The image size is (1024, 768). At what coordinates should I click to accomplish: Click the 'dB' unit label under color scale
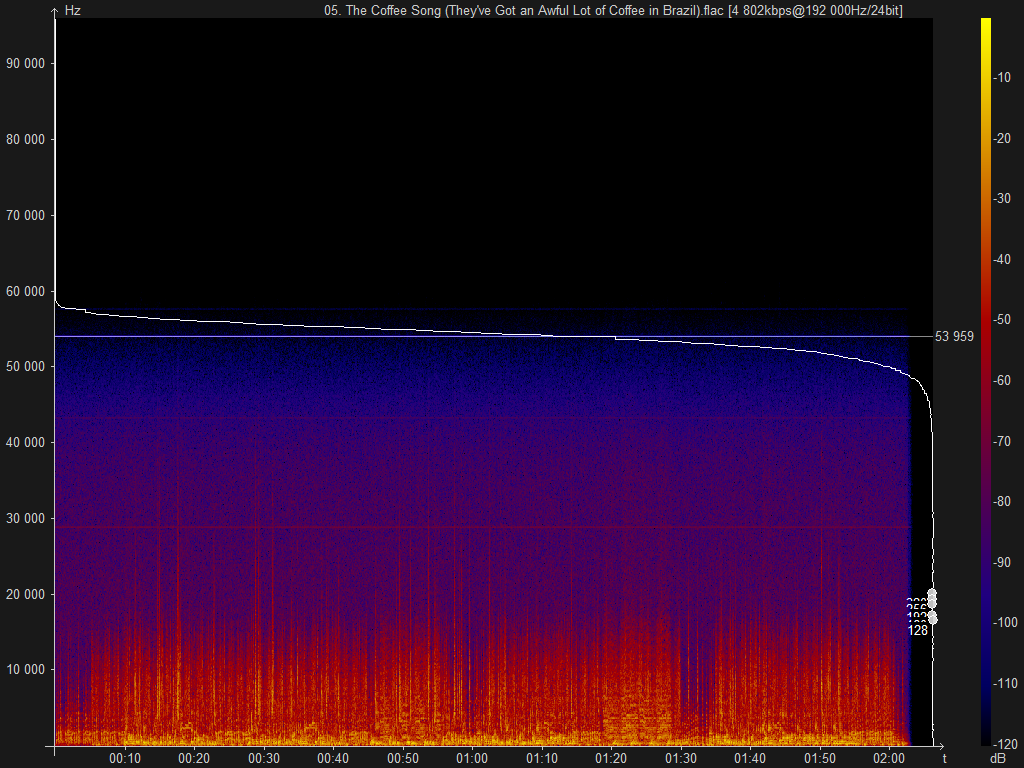[997, 758]
